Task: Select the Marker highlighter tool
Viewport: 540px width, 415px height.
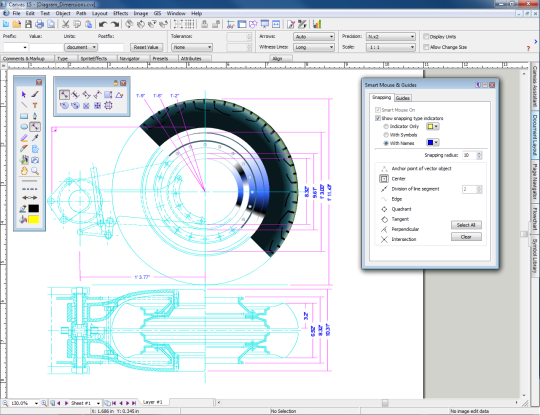Action: (24, 138)
